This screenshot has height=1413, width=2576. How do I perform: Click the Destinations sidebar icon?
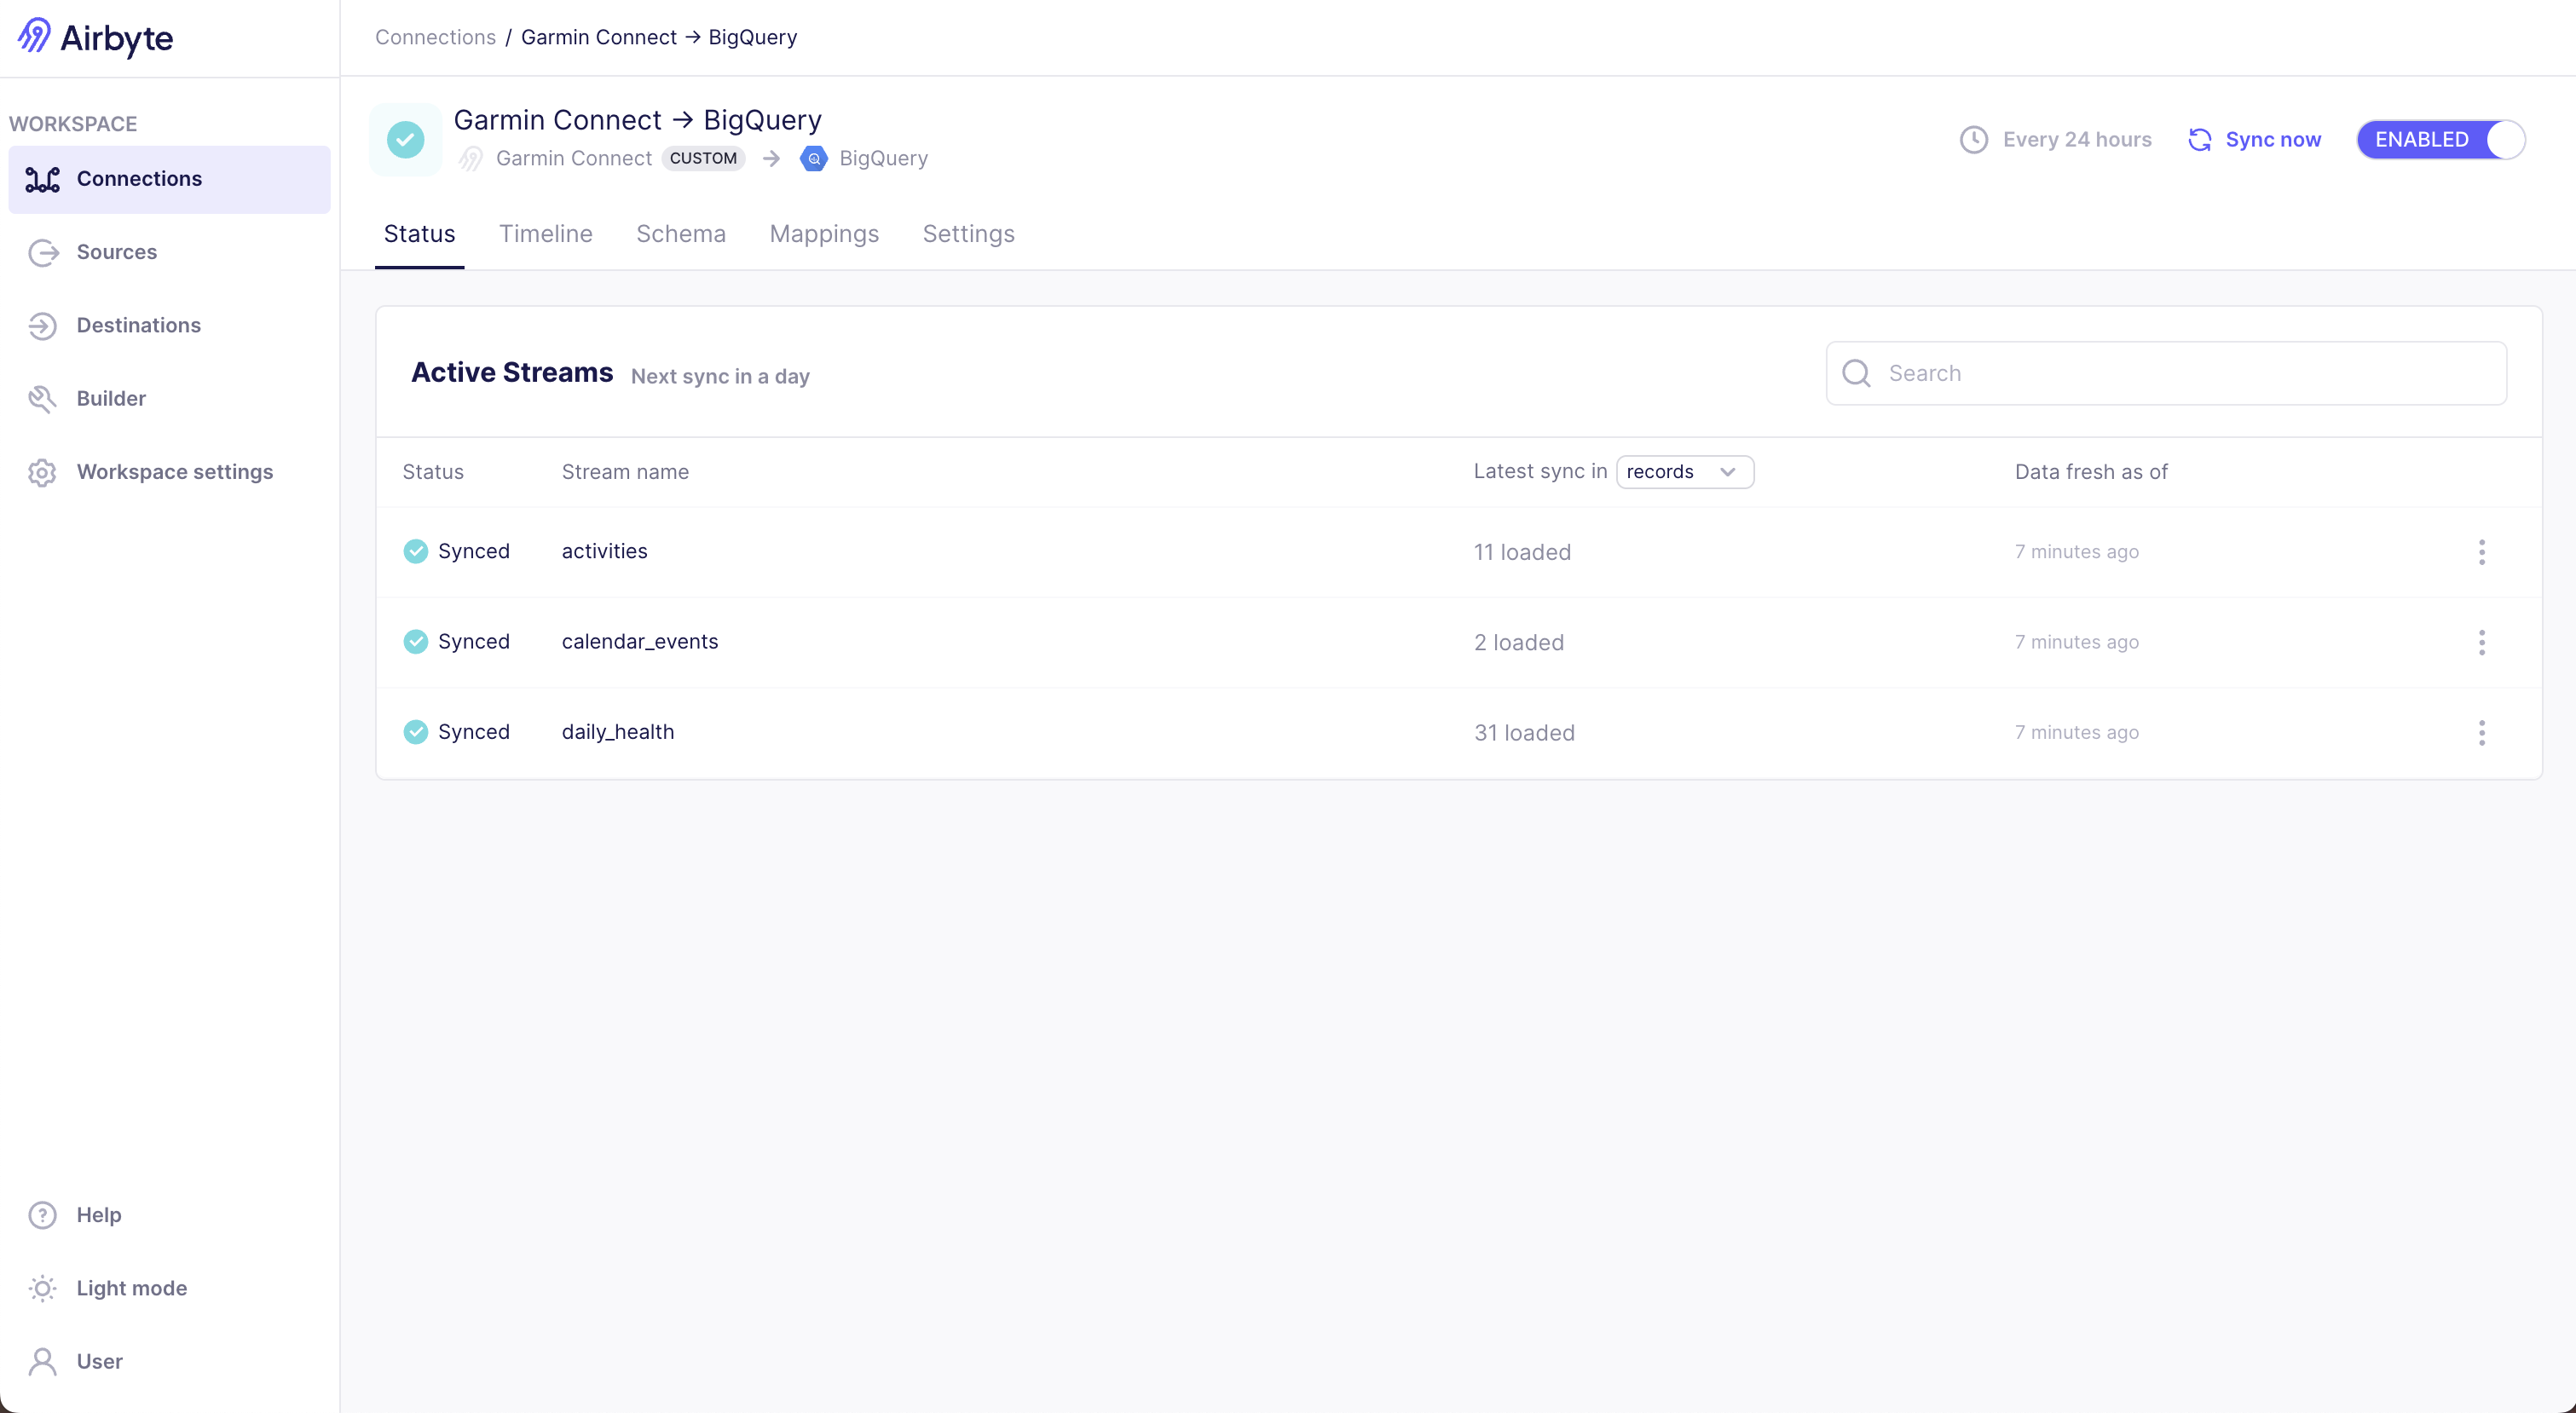click(x=43, y=325)
